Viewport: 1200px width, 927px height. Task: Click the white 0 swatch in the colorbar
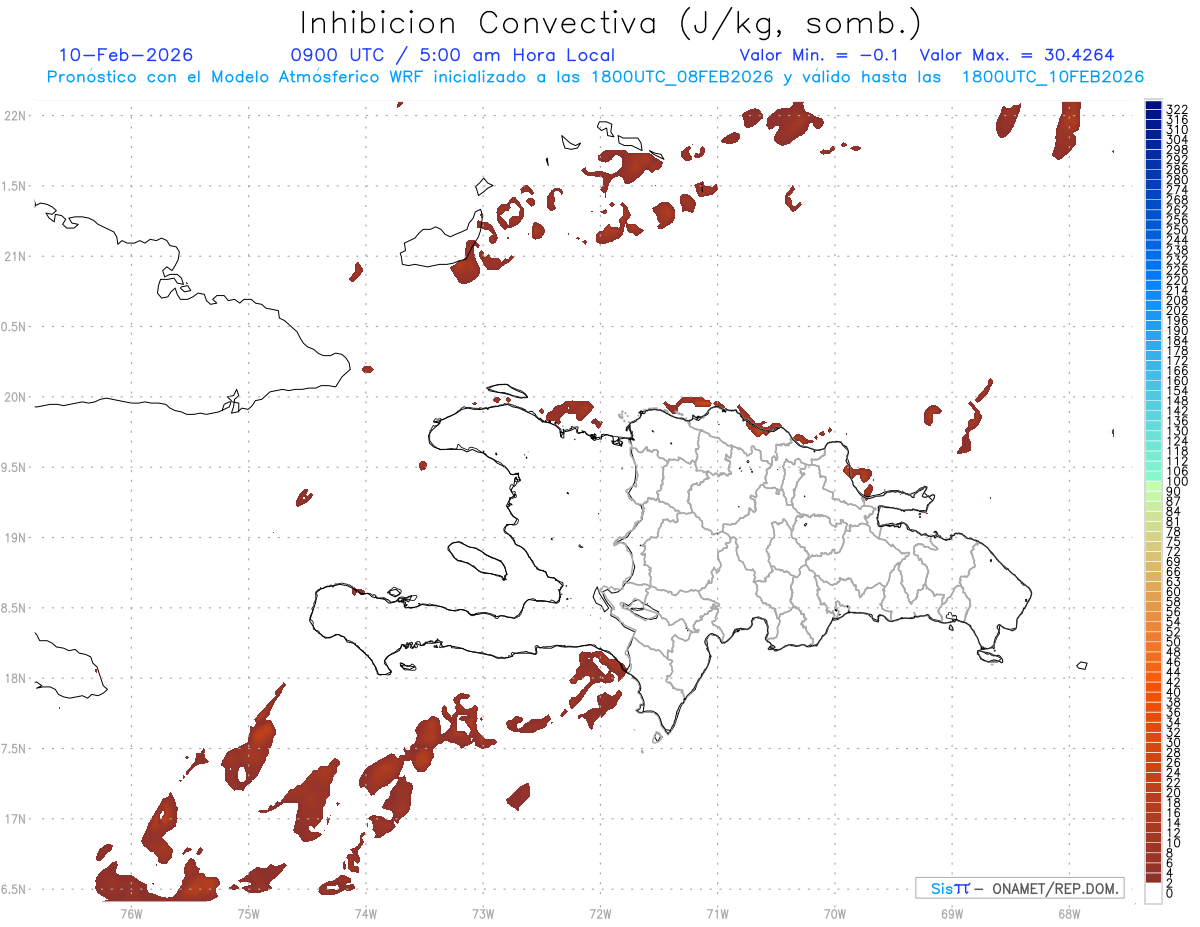(x=1153, y=894)
